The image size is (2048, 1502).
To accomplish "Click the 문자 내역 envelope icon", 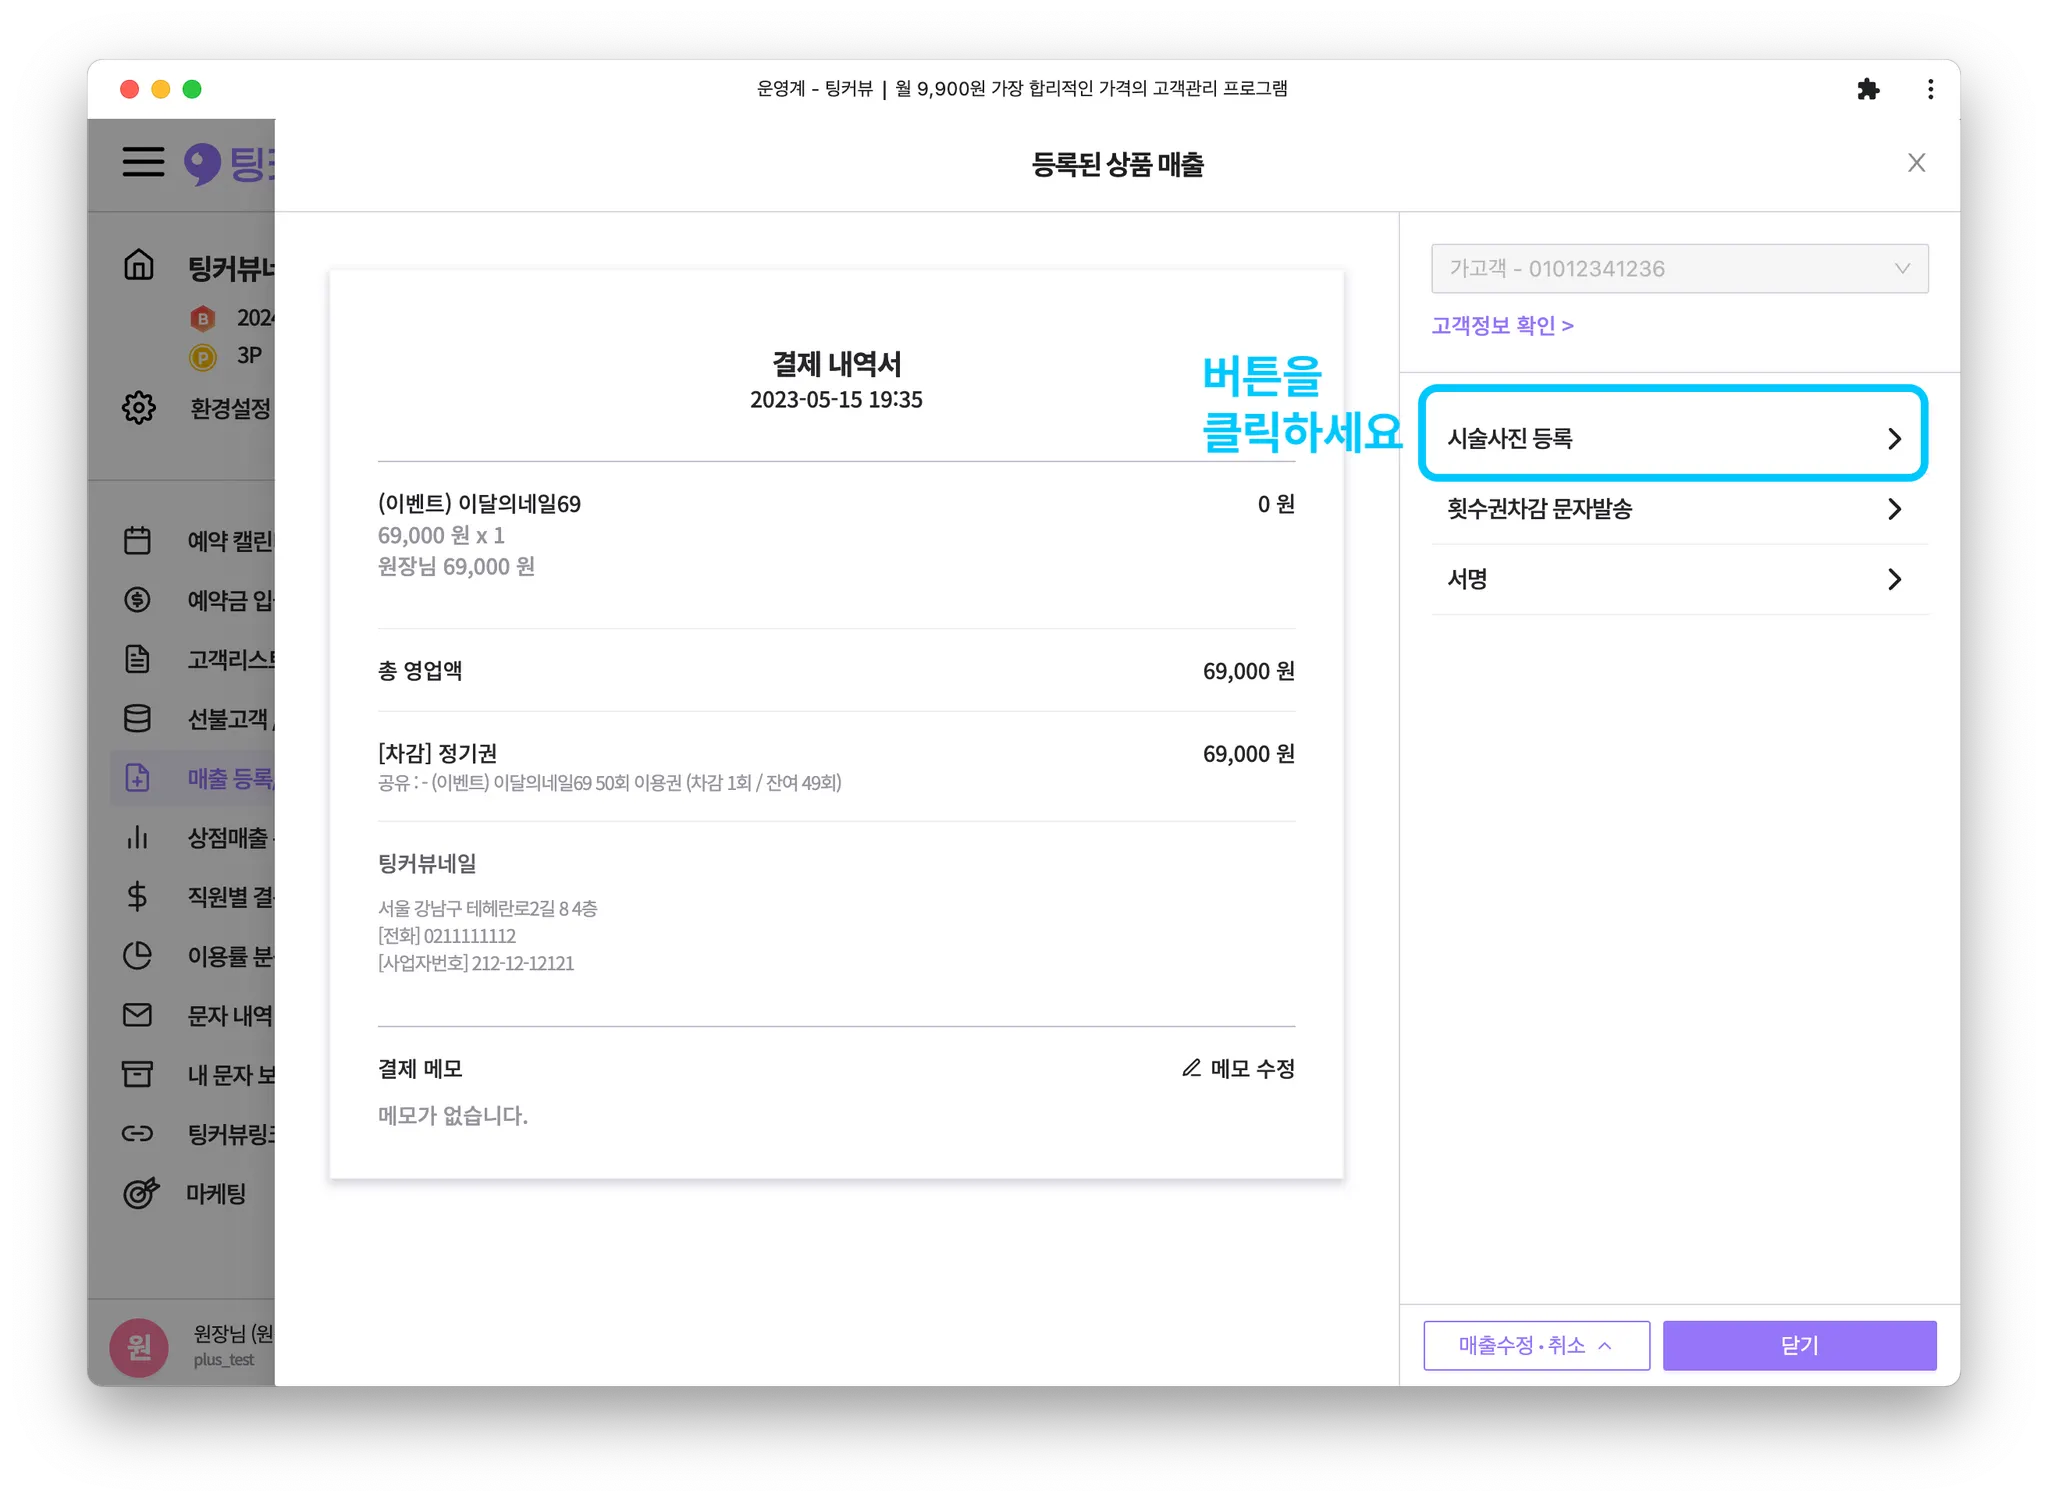I will (138, 1015).
